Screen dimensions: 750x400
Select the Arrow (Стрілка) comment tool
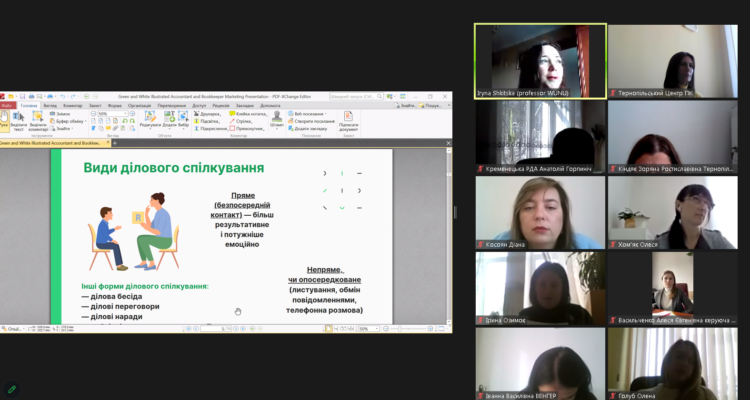point(241,121)
